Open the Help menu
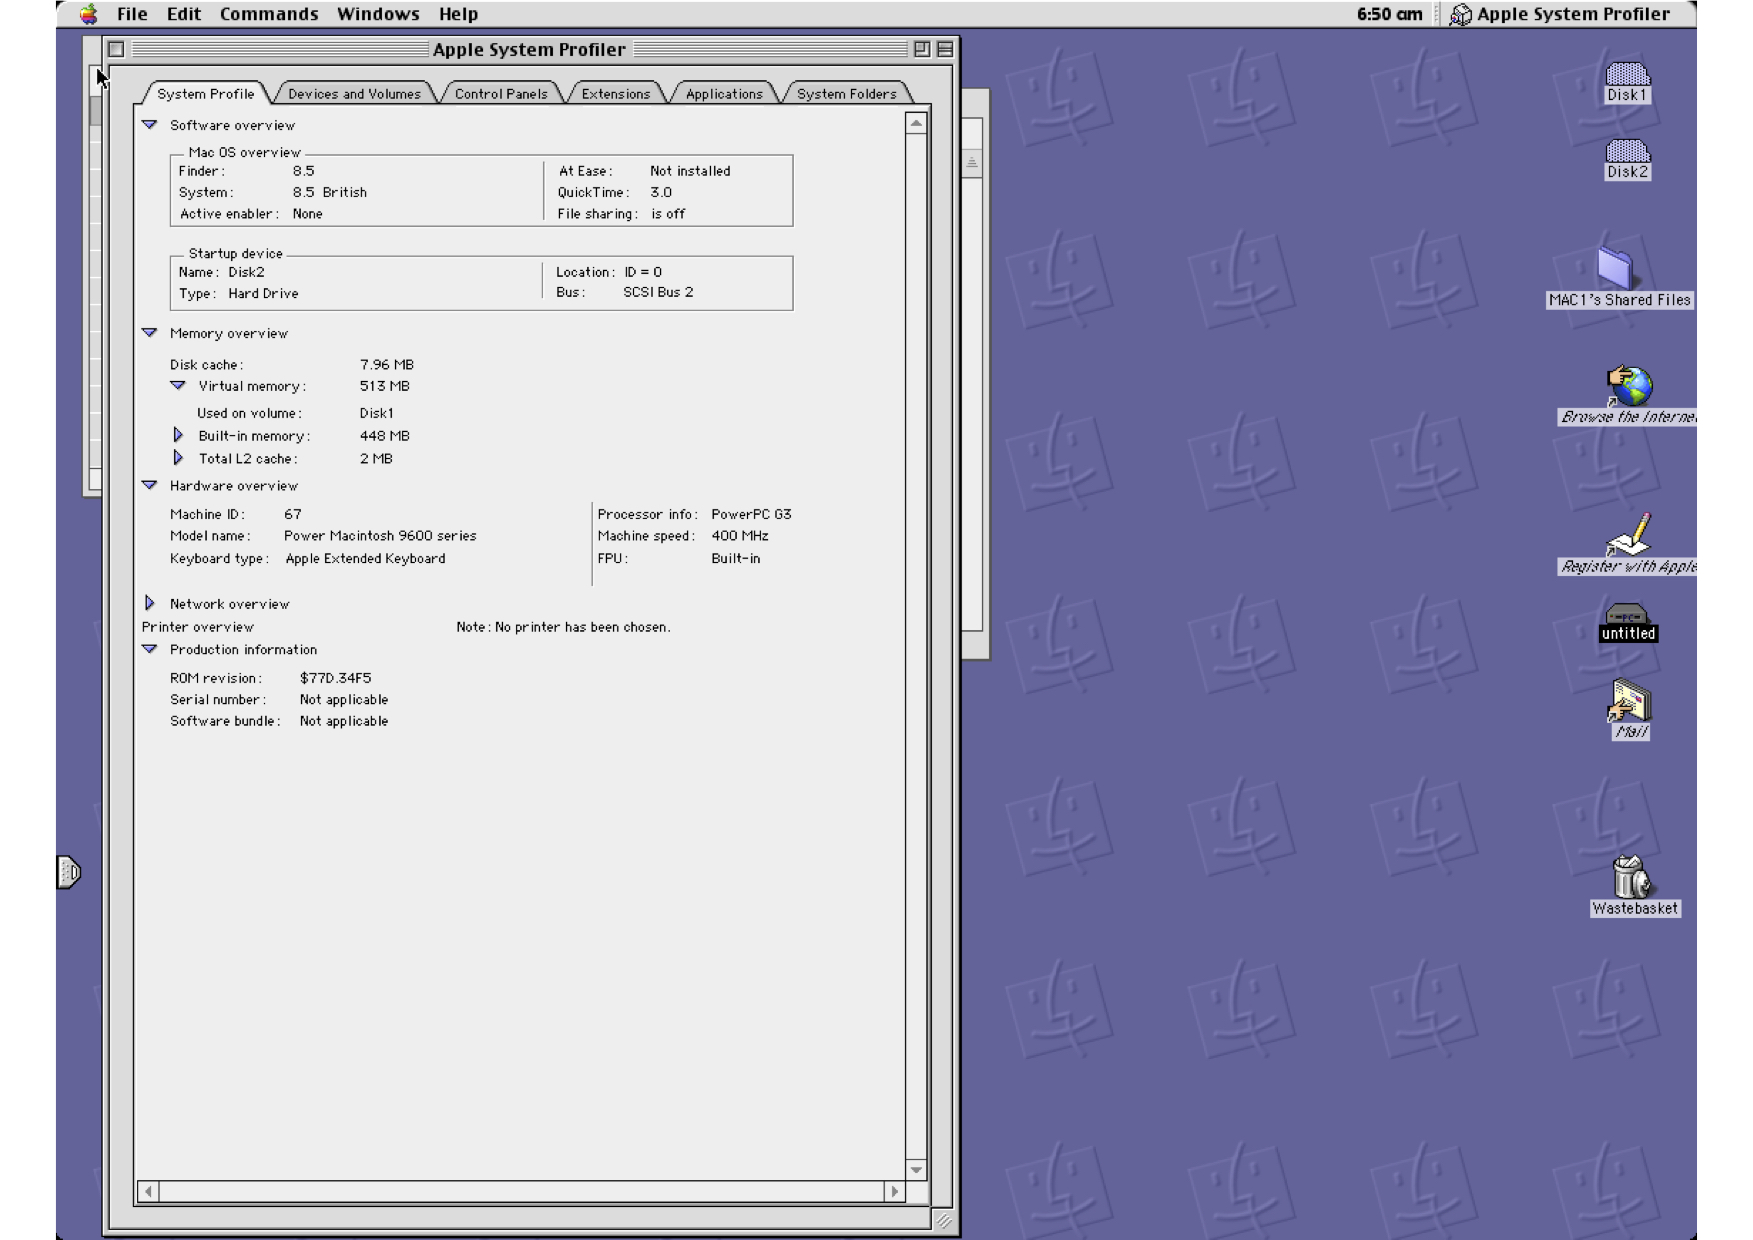 (458, 14)
